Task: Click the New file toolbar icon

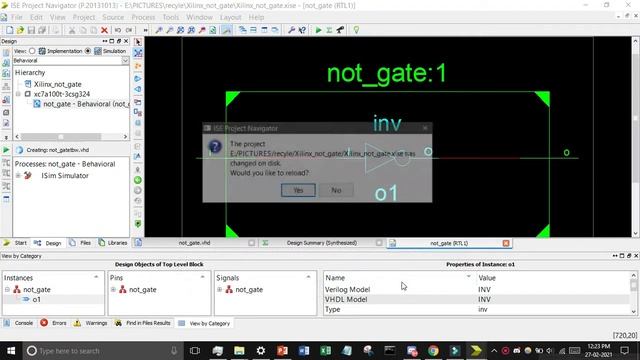Action: [x=9, y=30]
